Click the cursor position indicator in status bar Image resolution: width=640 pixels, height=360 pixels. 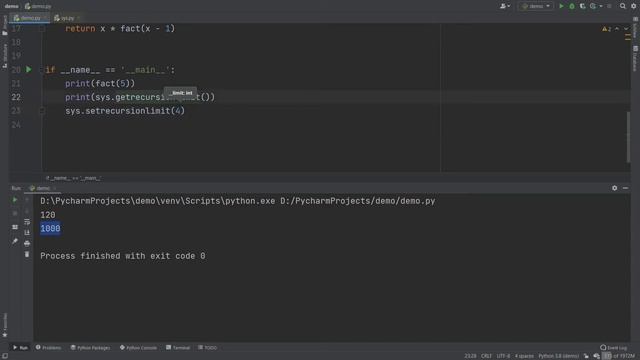coord(470,356)
